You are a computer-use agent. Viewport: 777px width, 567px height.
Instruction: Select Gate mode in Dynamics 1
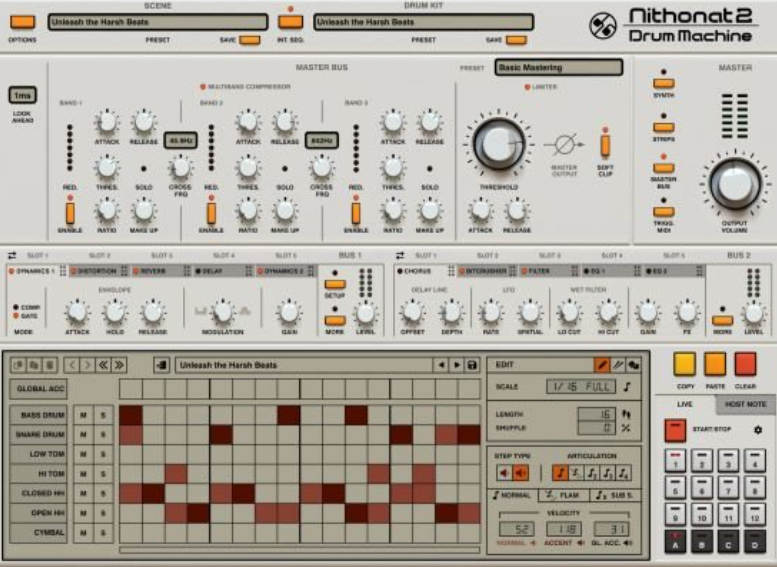[x=25, y=316]
